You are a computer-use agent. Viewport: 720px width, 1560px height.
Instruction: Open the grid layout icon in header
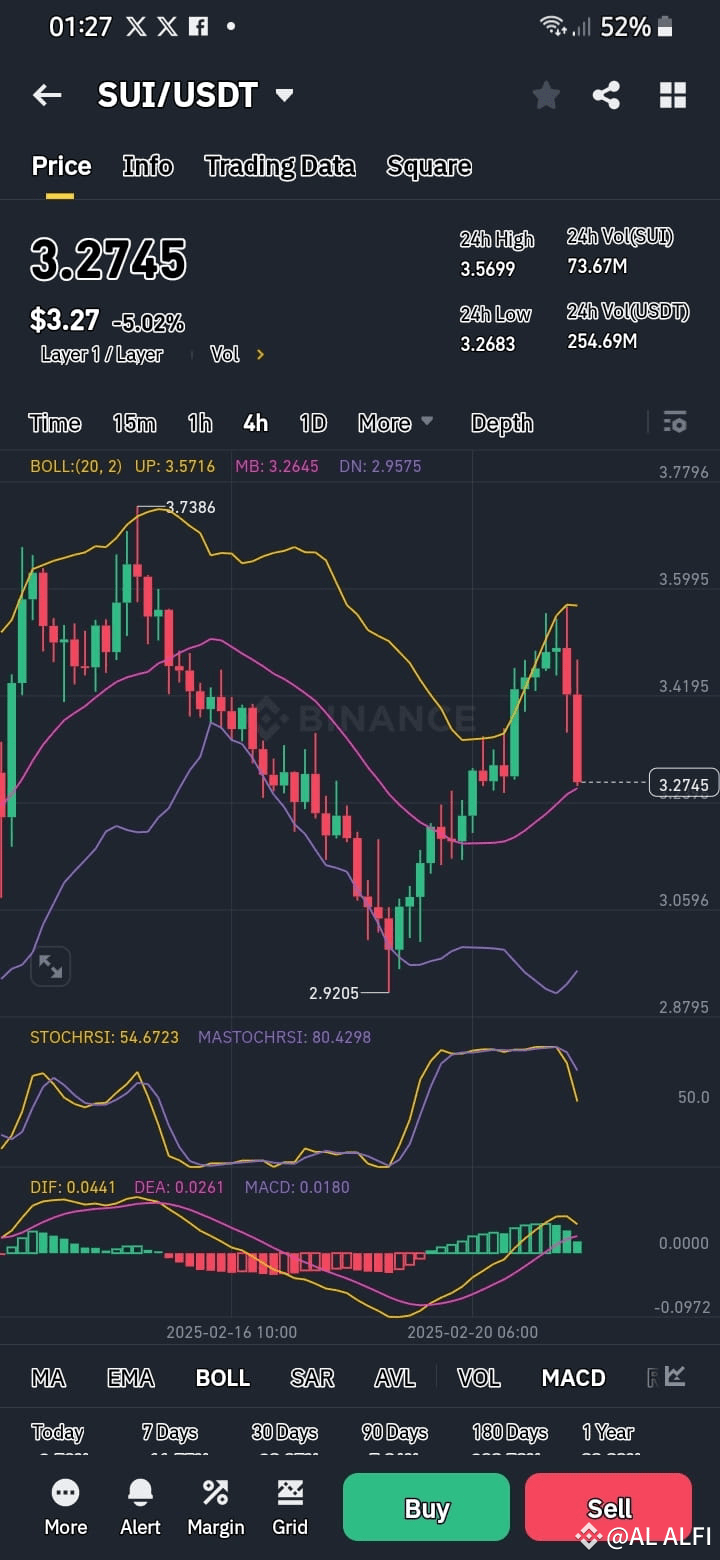coord(673,95)
